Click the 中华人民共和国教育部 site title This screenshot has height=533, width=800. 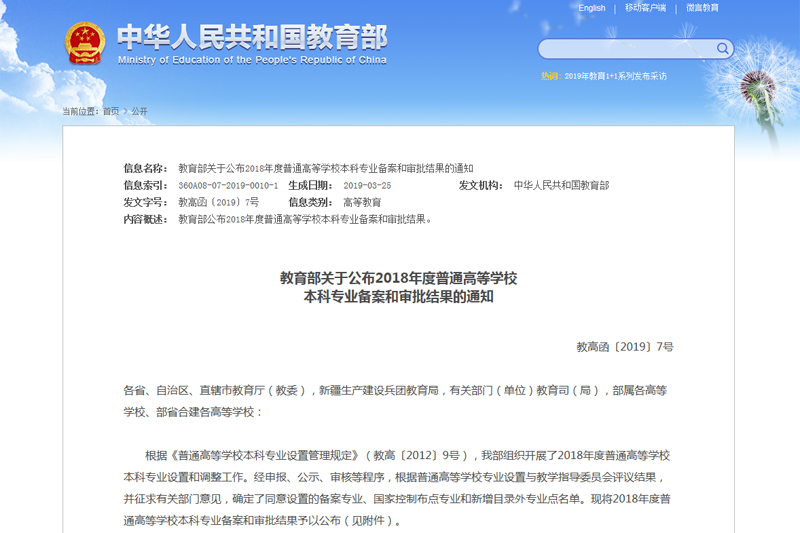(x=252, y=36)
